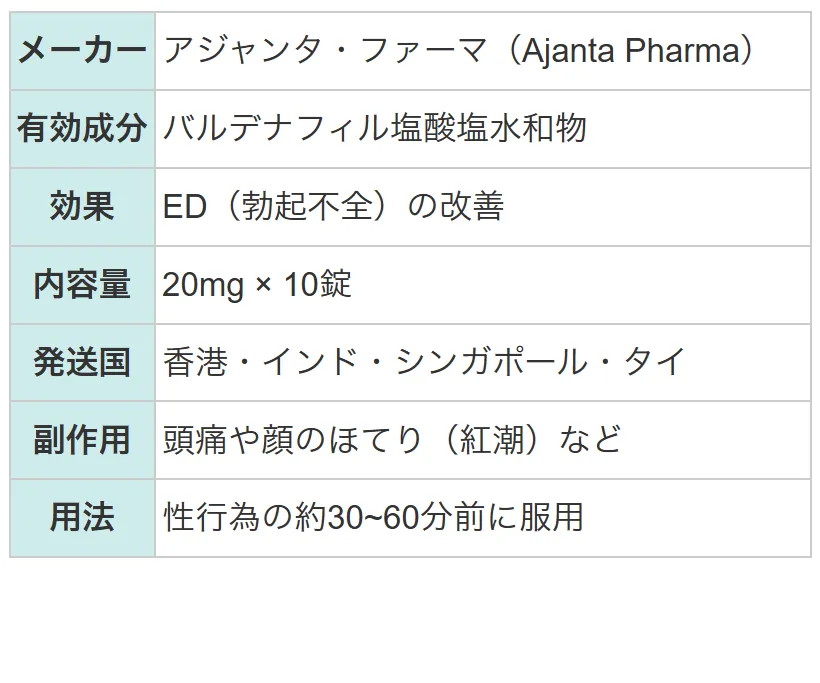Select the バルデナフィル塩酸塩水和物 ingredient cell

[x=483, y=129]
